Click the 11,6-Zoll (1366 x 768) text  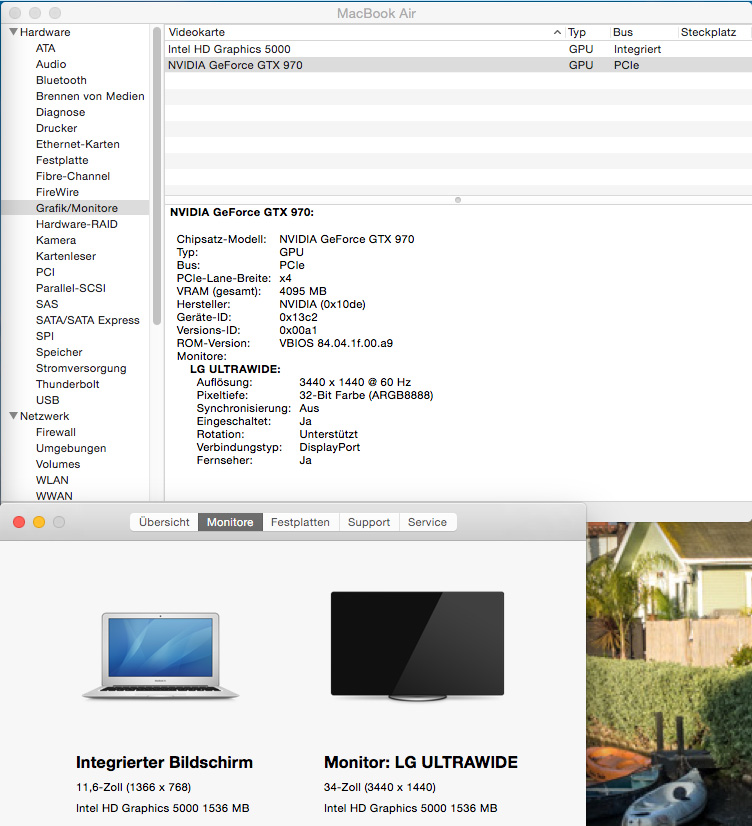[x=133, y=787]
